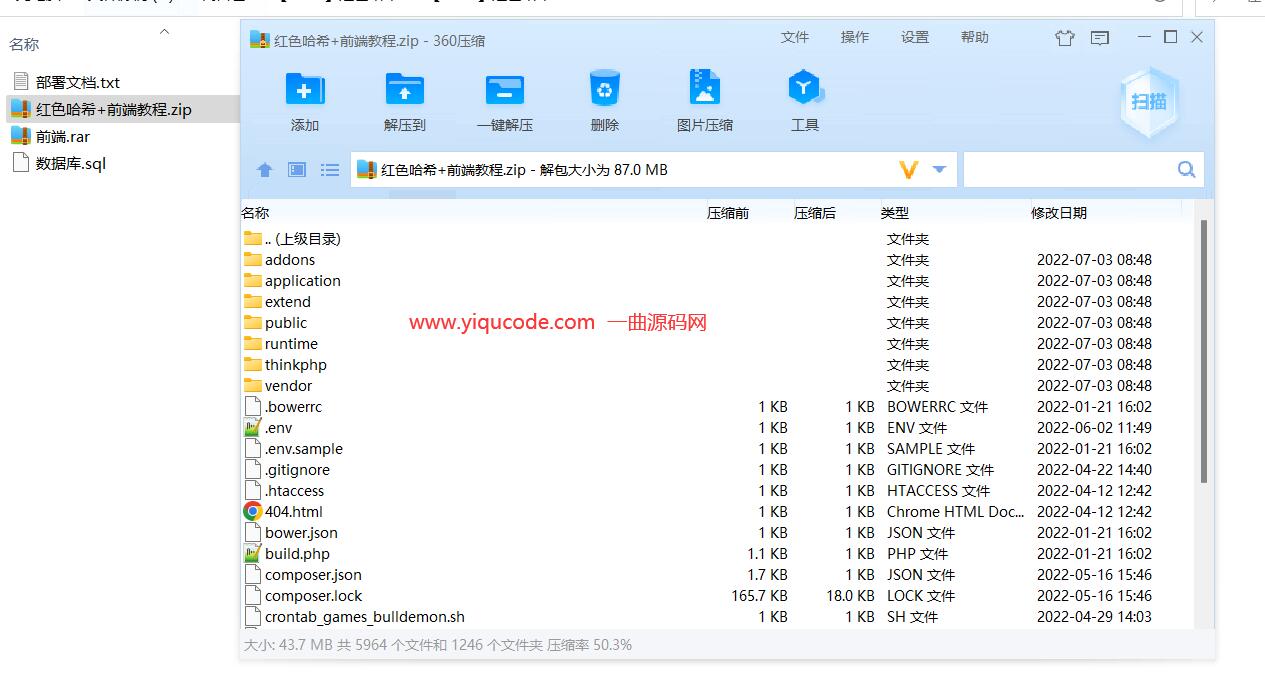The width and height of the screenshot is (1265, 673).
Task: Switch to the thumbnail view icon
Action: (297, 170)
